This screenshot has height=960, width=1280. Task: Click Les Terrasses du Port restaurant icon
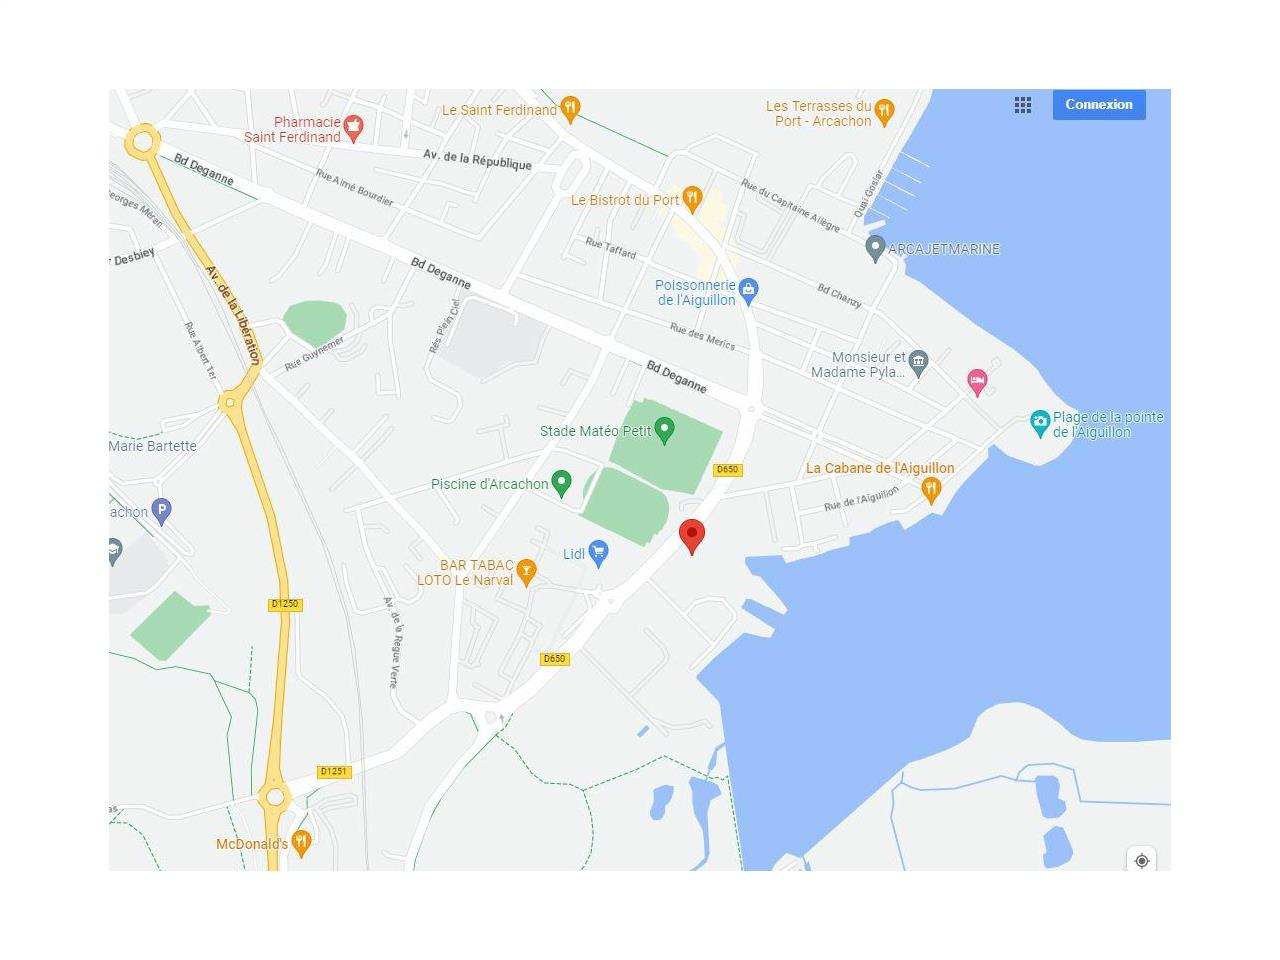point(884,111)
